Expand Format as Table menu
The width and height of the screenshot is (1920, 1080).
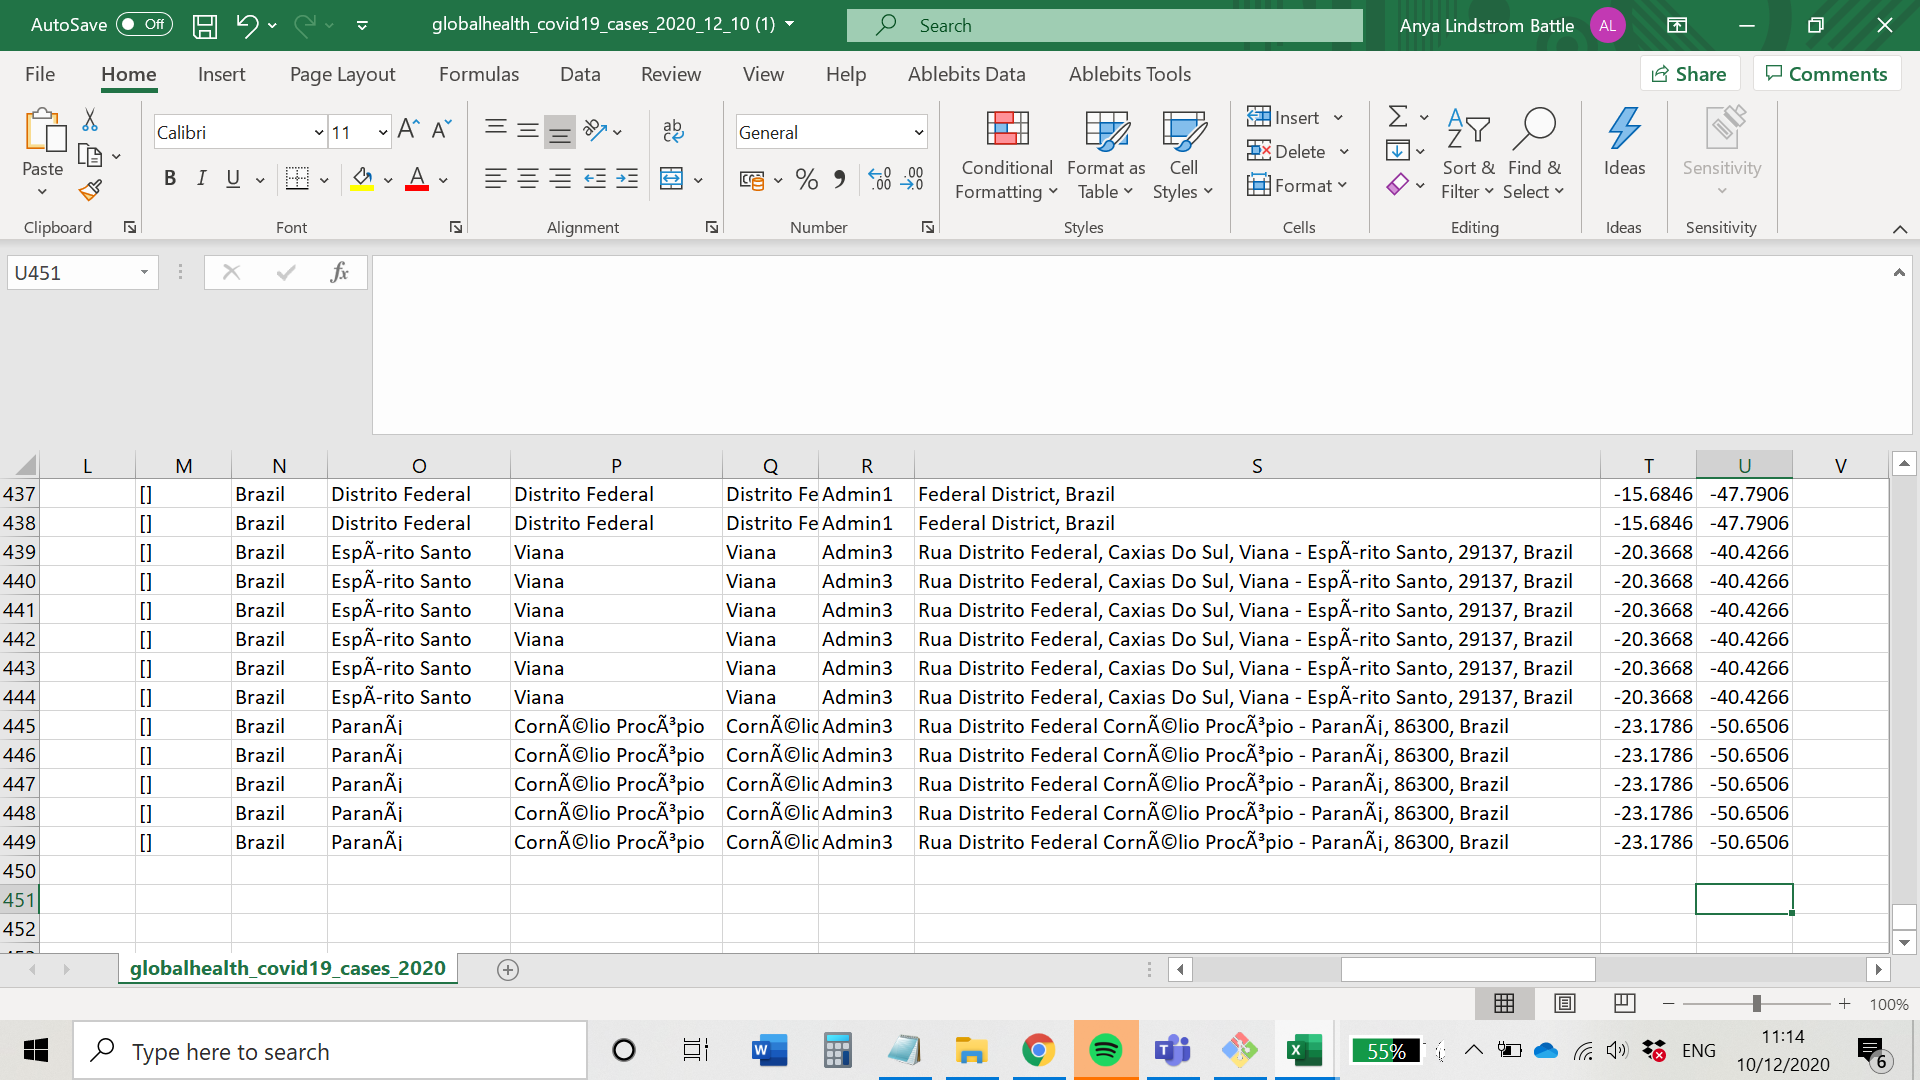point(1106,155)
